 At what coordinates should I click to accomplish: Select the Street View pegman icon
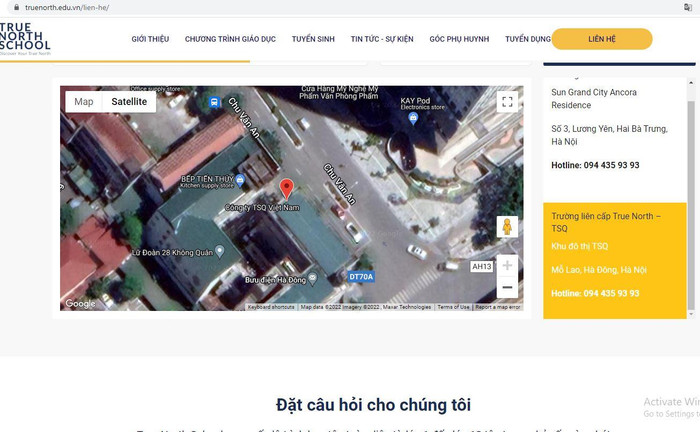click(x=507, y=227)
